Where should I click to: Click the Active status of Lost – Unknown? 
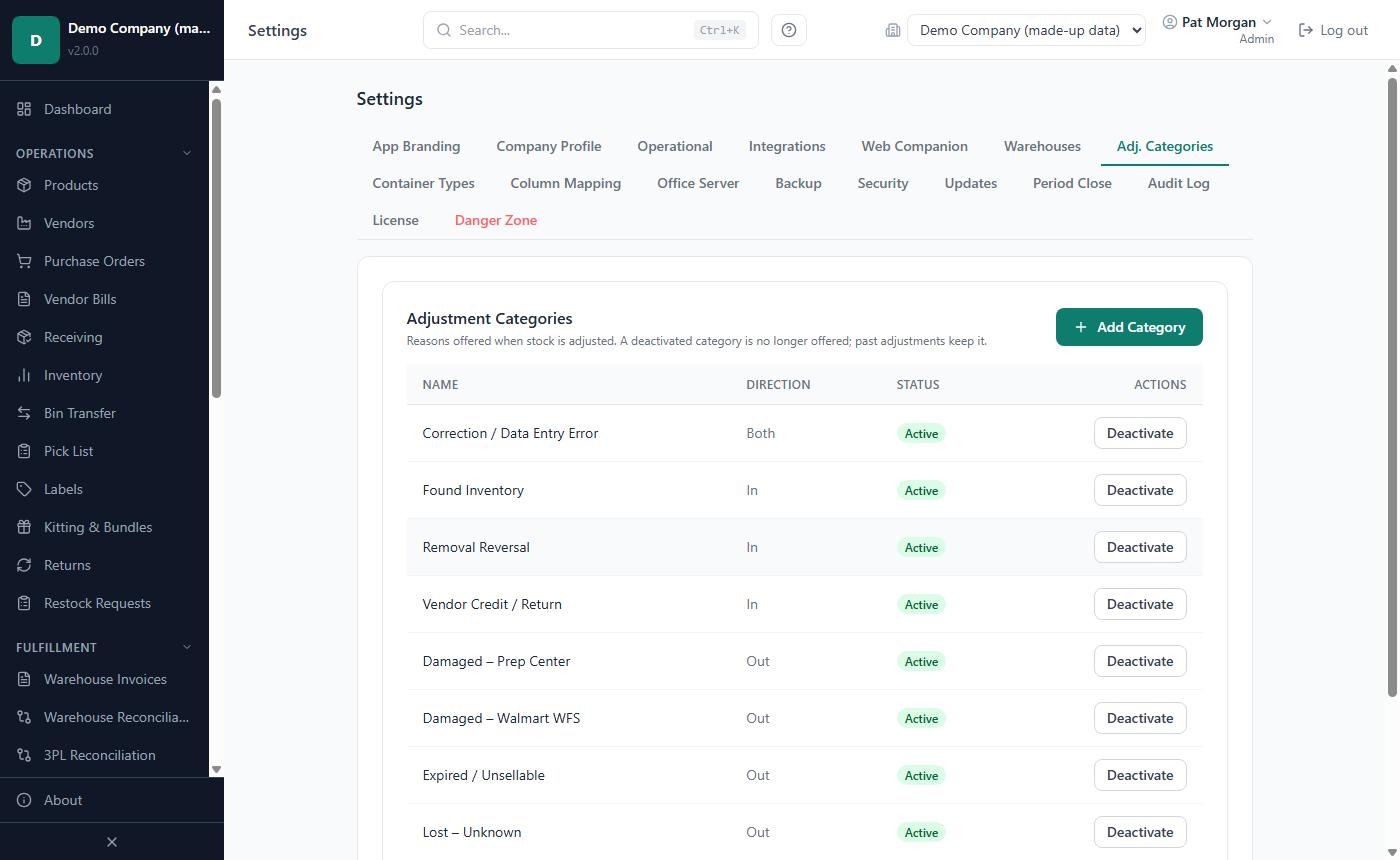point(921,832)
